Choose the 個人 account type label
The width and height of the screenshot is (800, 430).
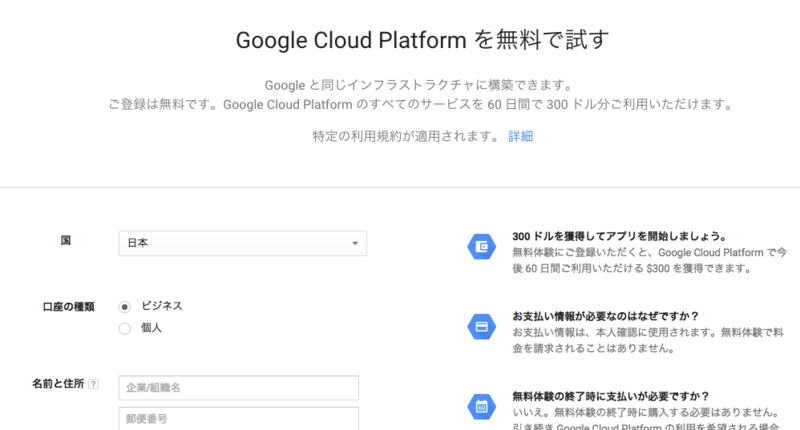click(x=152, y=328)
